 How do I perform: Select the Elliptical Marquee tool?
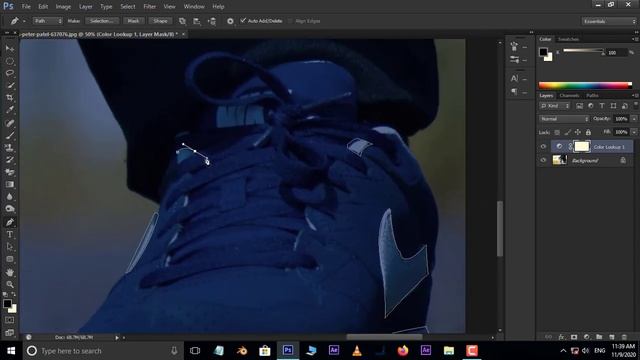tap(10, 61)
